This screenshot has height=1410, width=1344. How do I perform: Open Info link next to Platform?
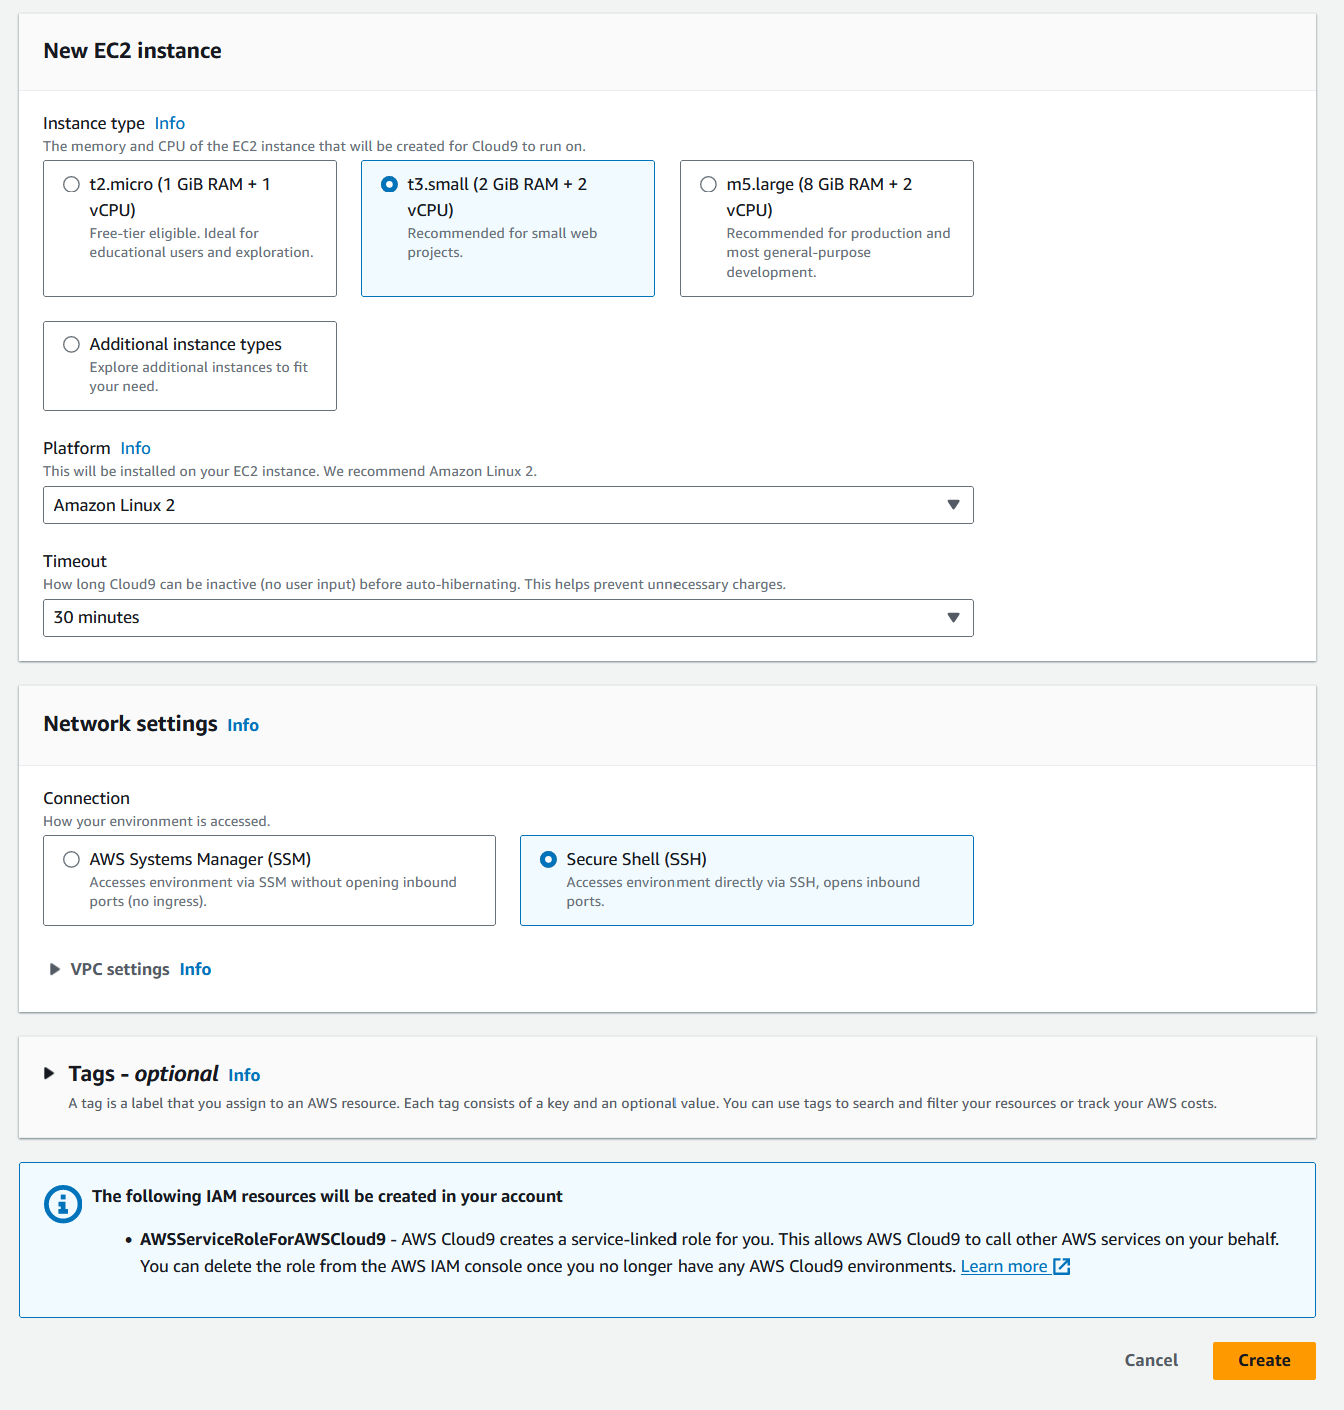pyautogui.click(x=136, y=448)
